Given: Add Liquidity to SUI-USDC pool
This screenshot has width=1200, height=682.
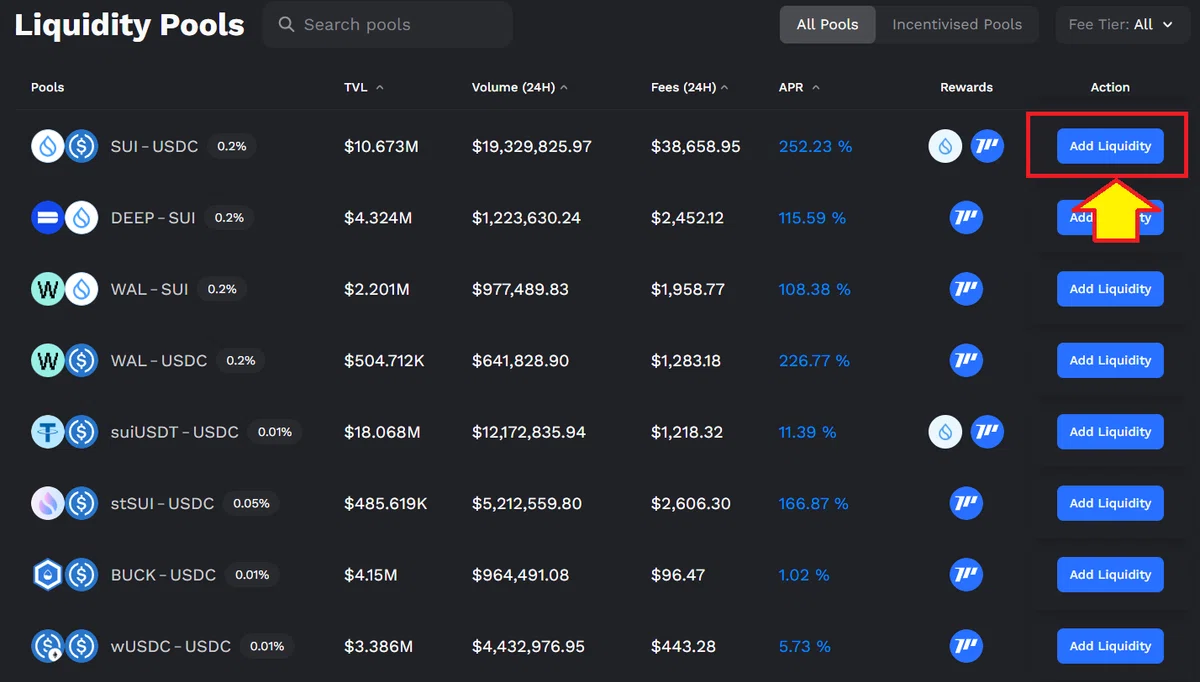Looking at the screenshot, I should pos(1110,147).
